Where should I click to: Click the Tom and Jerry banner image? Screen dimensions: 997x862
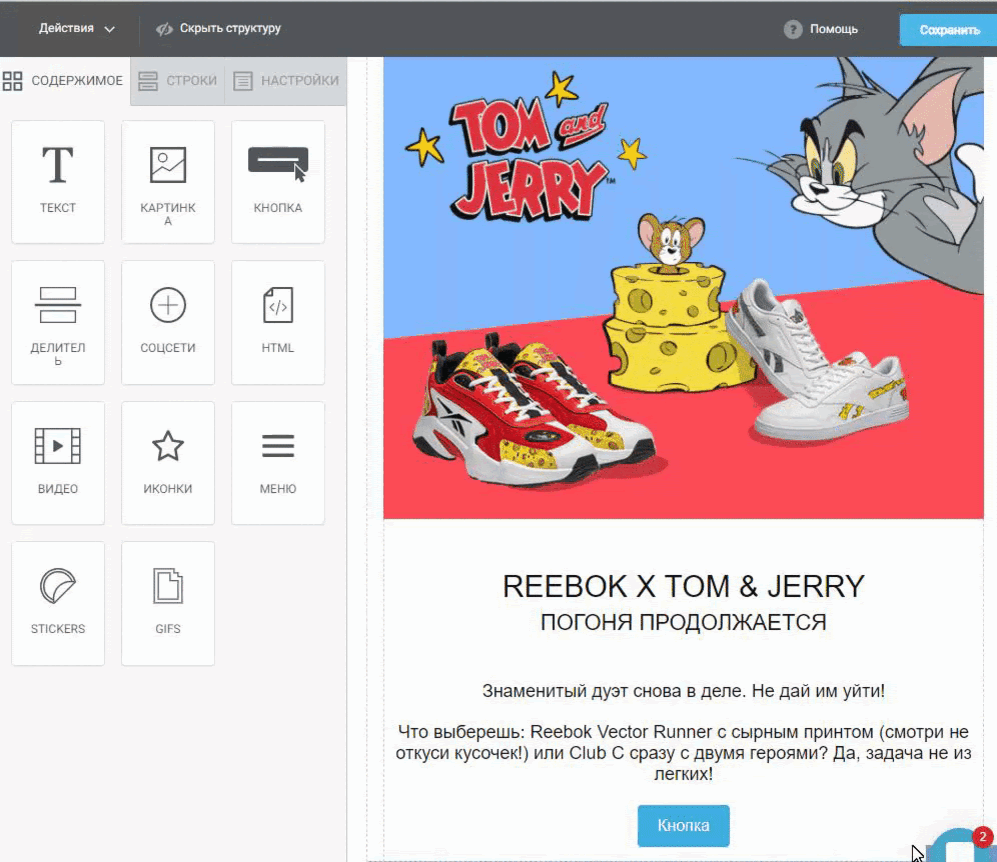(x=684, y=287)
